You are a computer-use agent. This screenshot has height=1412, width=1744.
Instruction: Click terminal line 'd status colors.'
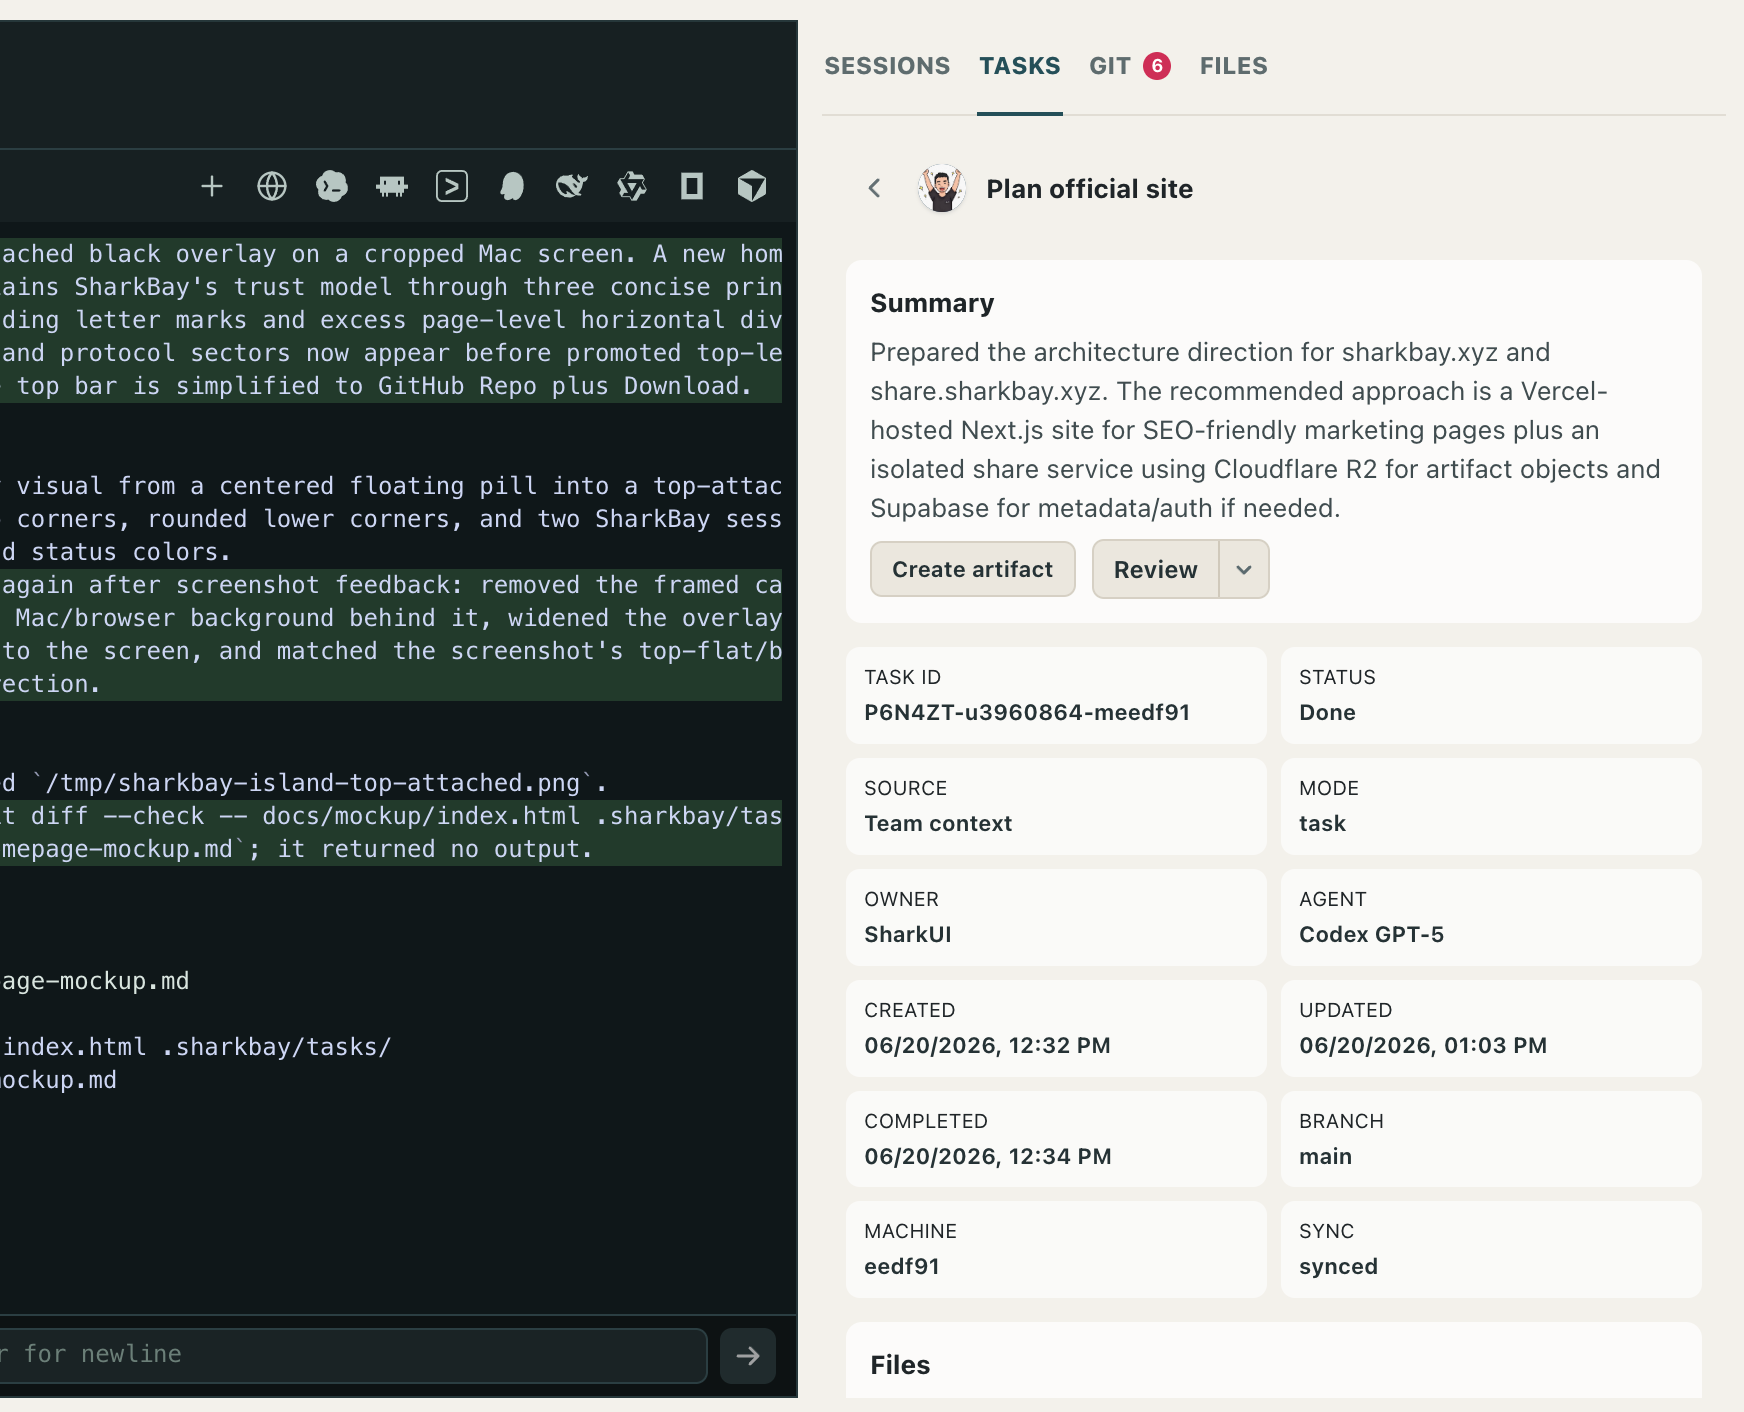click(x=116, y=552)
